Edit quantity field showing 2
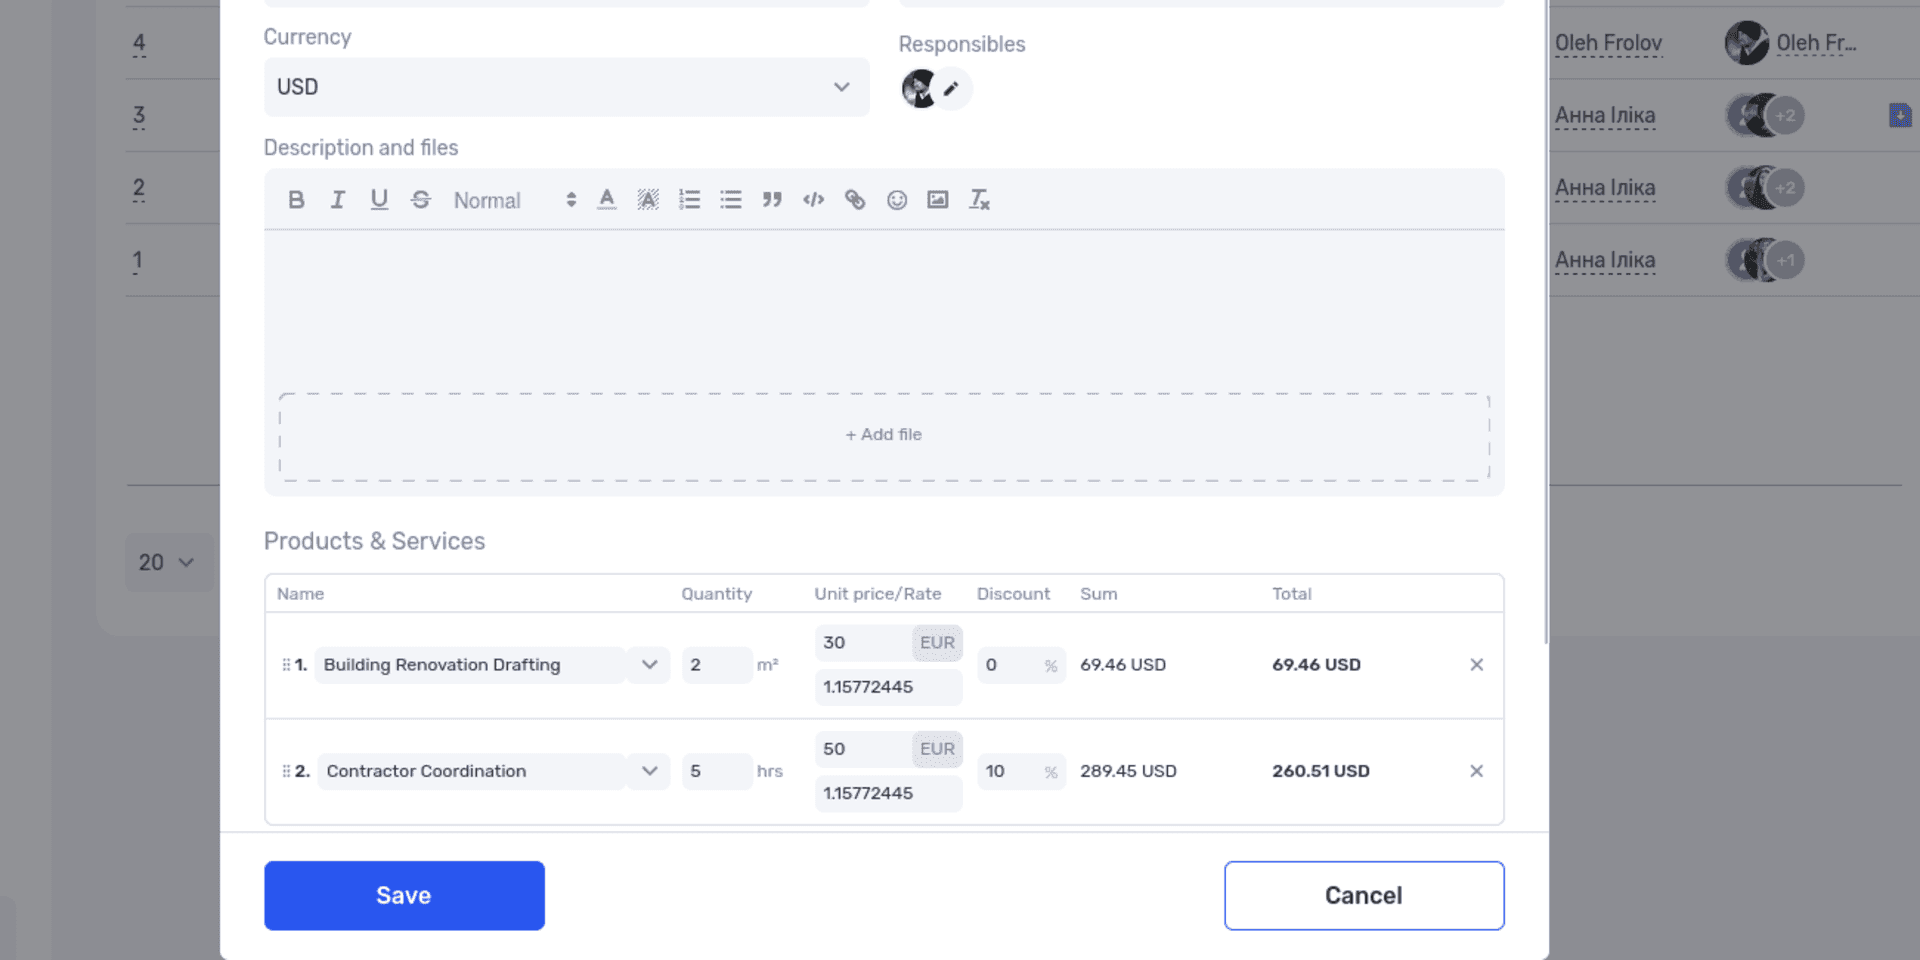This screenshot has height=960, width=1920. click(x=717, y=665)
